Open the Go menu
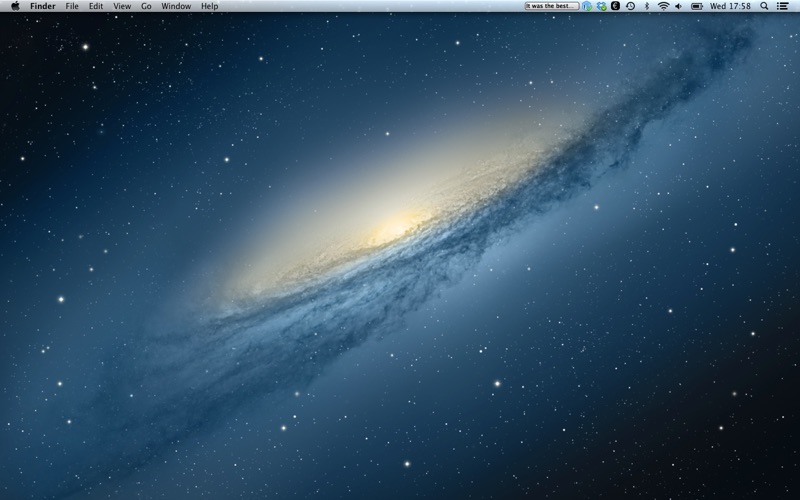800x500 pixels. (146, 6)
